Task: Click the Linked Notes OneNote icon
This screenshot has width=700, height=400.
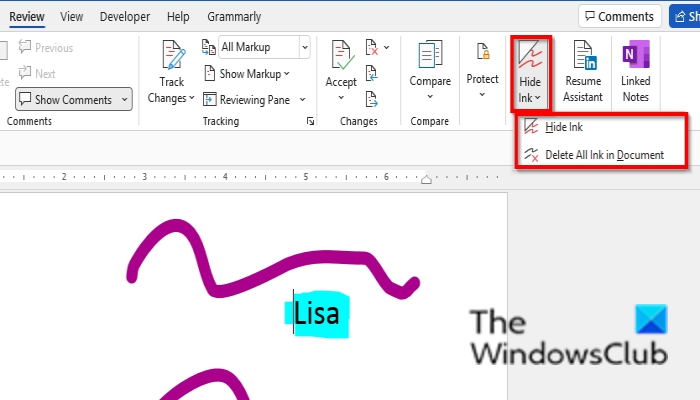Action: (636, 54)
